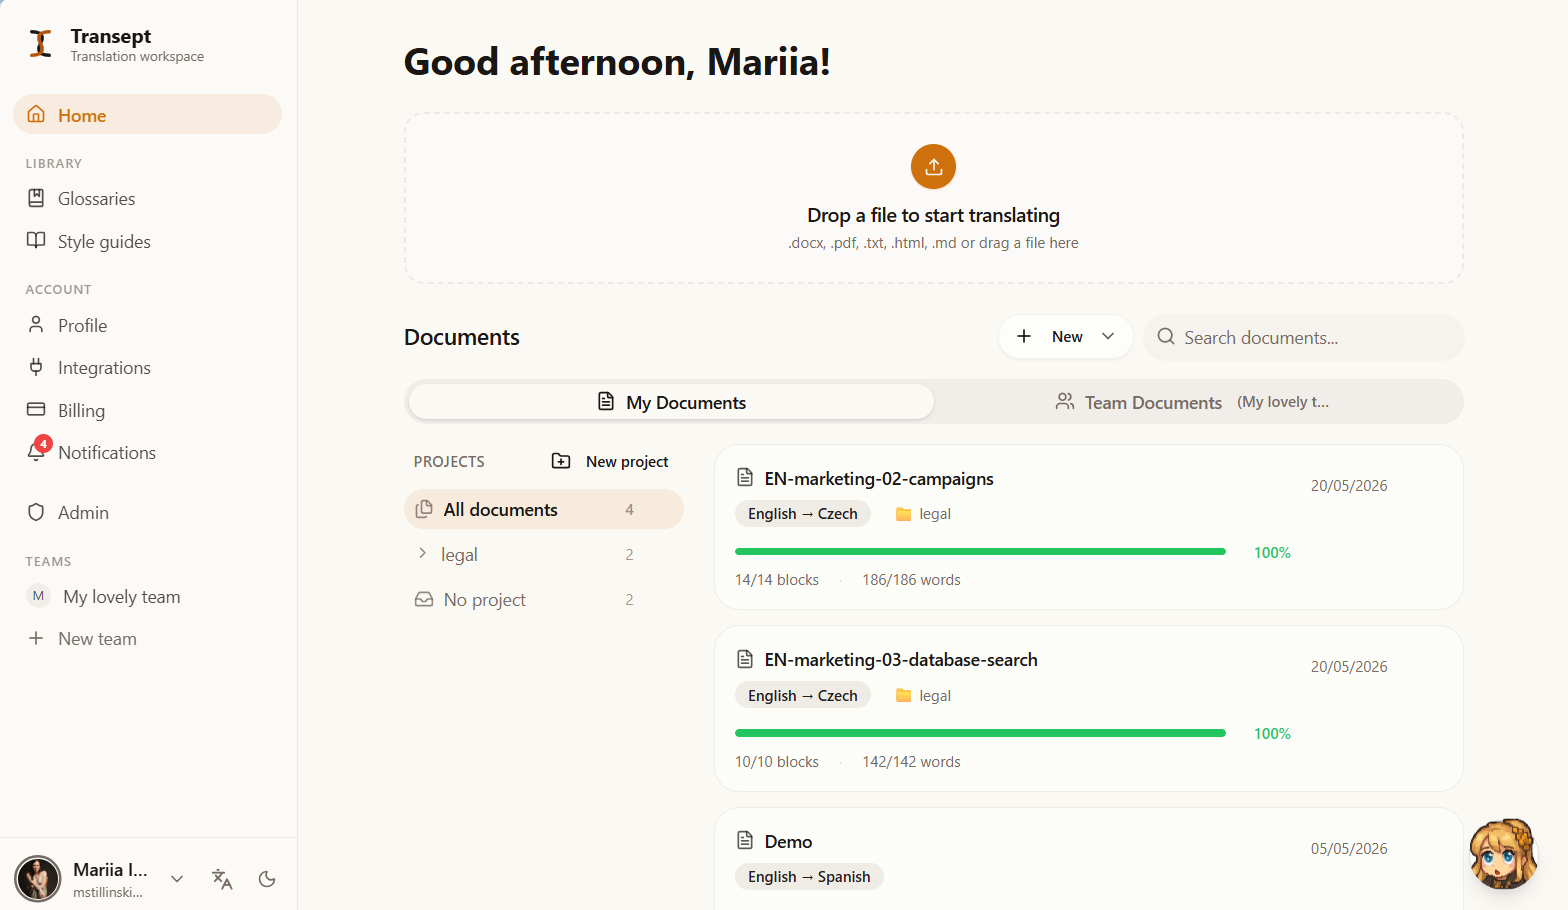Image resolution: width=1568 pixels, height=910 pixels.
Task: Click progress bar of EN-marketing-03-database-search
Action: point(980,733)
